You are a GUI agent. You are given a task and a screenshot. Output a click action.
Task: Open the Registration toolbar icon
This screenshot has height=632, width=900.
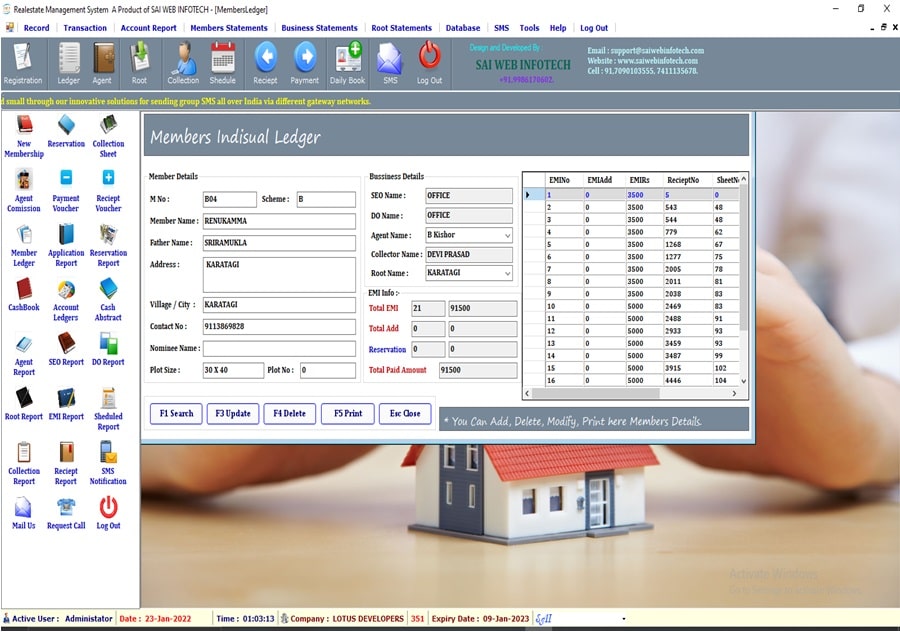click(22, 62)
